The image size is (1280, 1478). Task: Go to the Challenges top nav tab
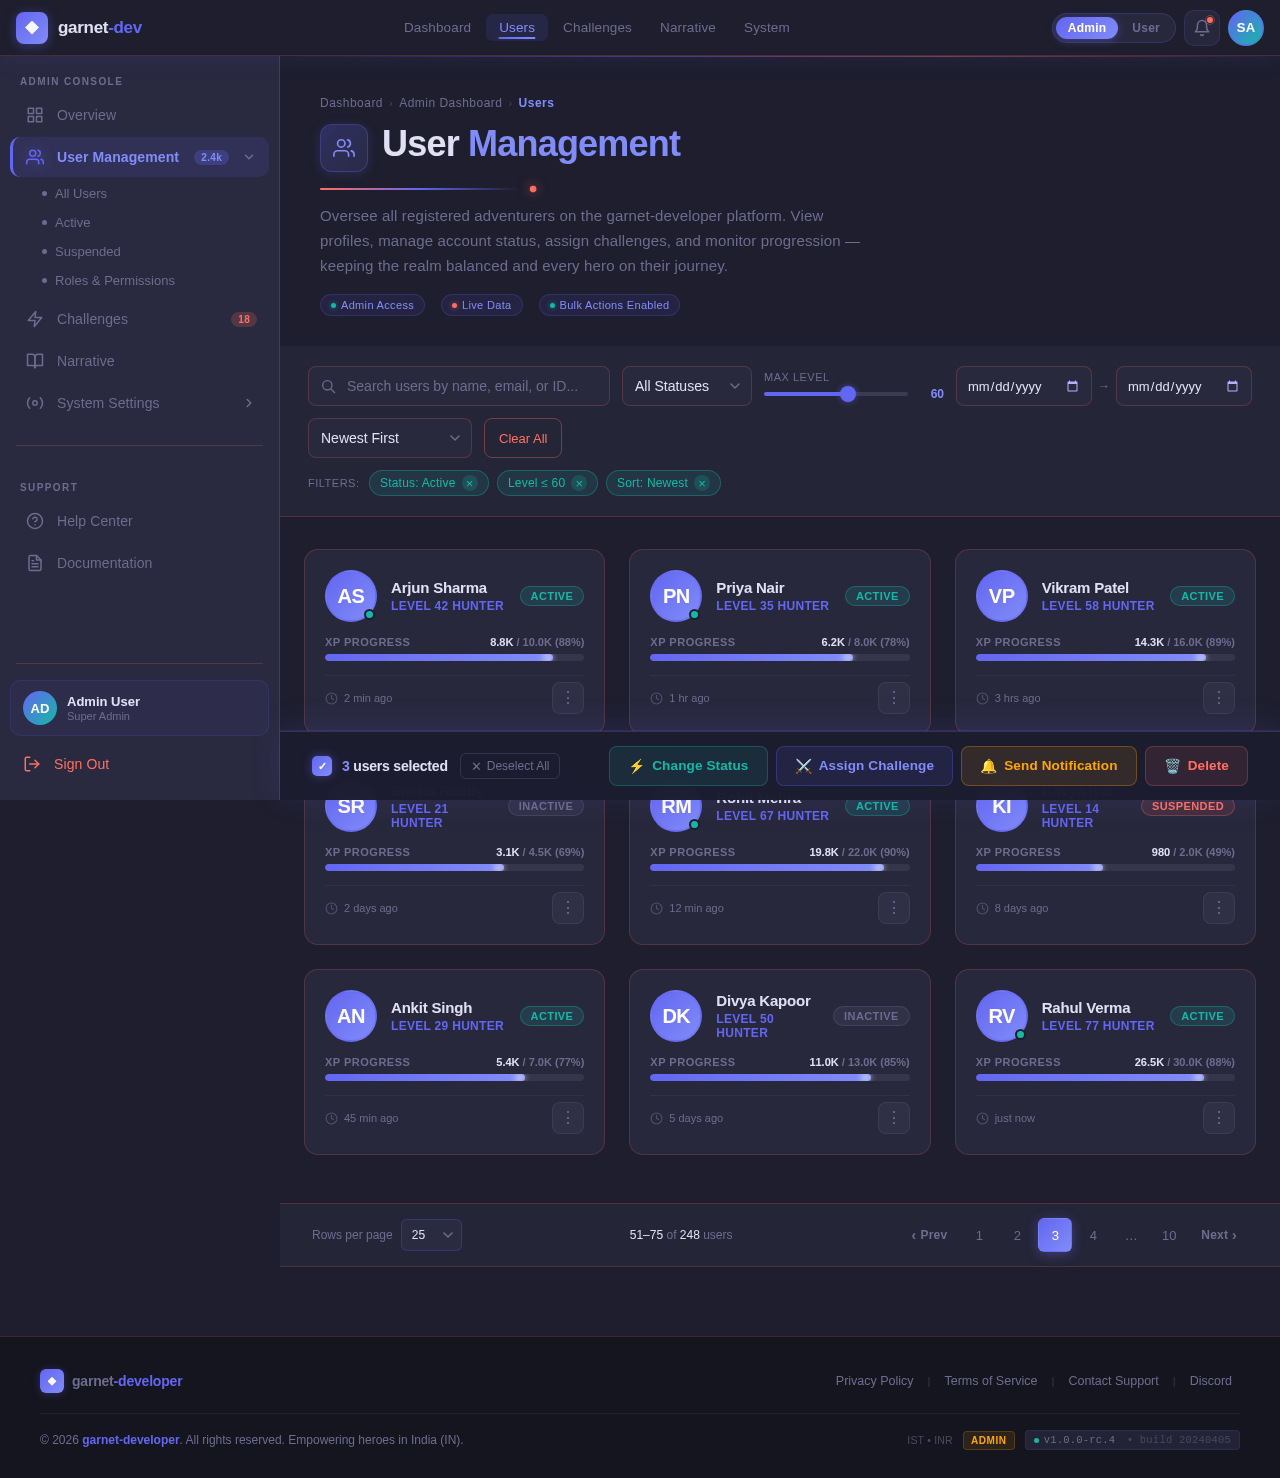pos(597,28)
